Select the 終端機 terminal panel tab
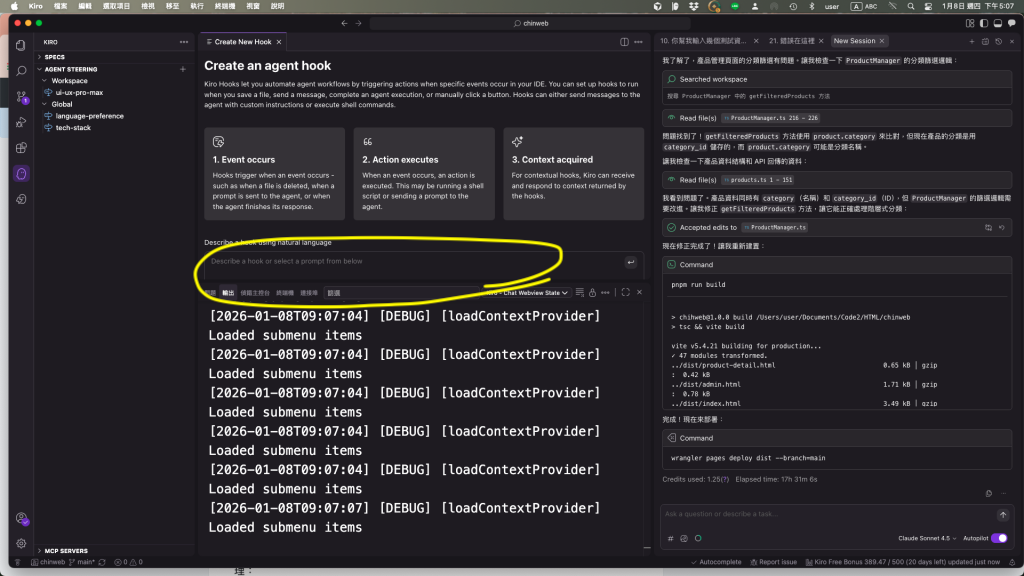This screenshot has height=576, width=1024. tap(285, 293)
